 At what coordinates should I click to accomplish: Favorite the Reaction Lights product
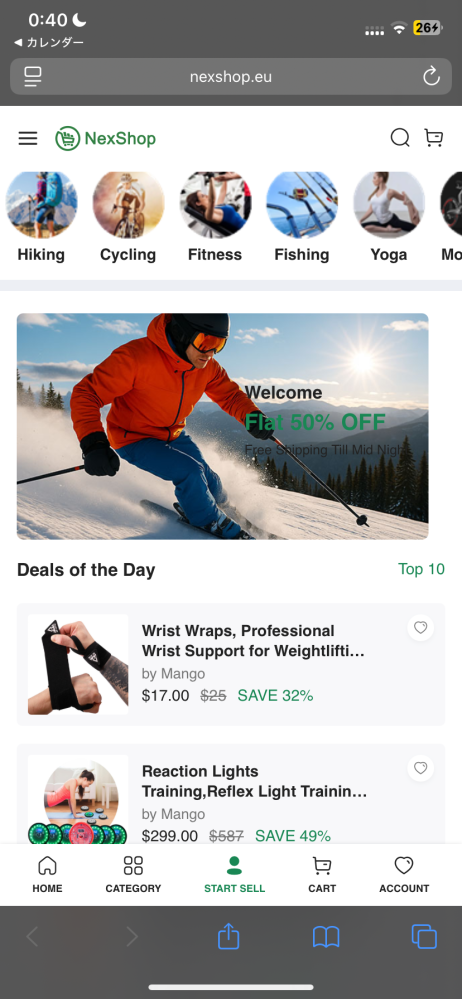pos(421,768)
